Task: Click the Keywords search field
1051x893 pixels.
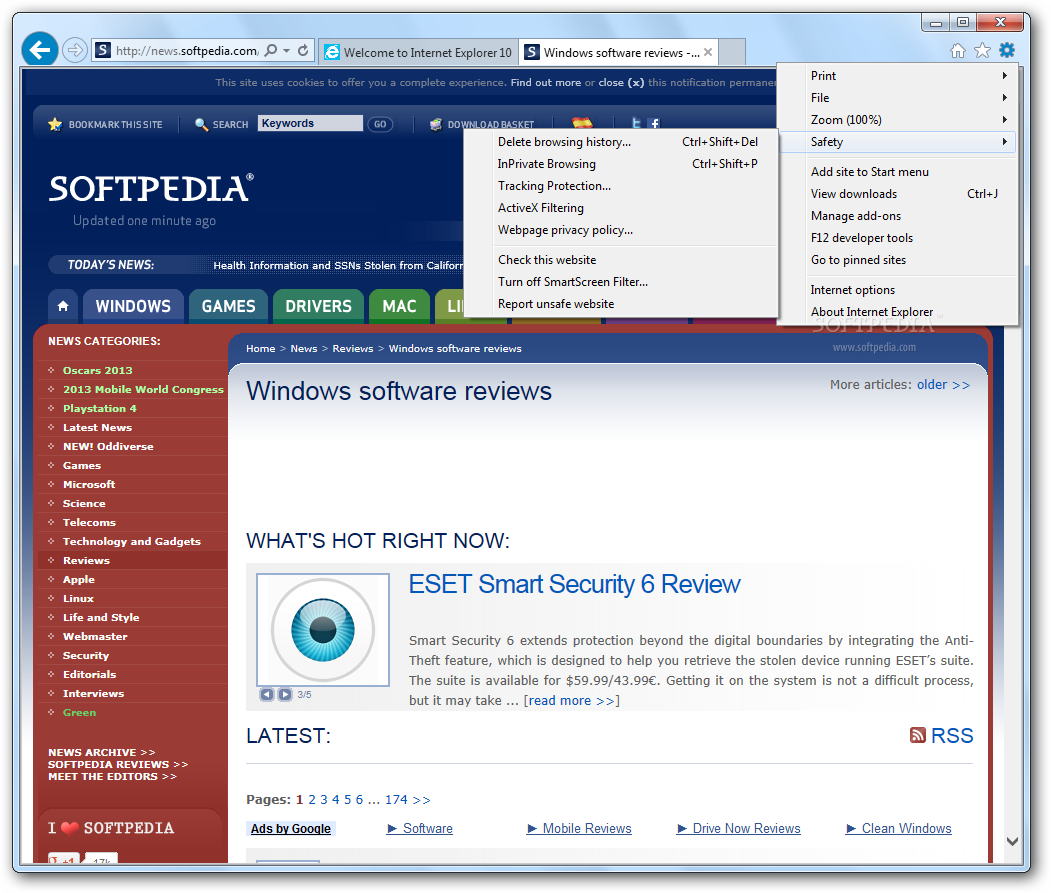Action: coord(310,123)
